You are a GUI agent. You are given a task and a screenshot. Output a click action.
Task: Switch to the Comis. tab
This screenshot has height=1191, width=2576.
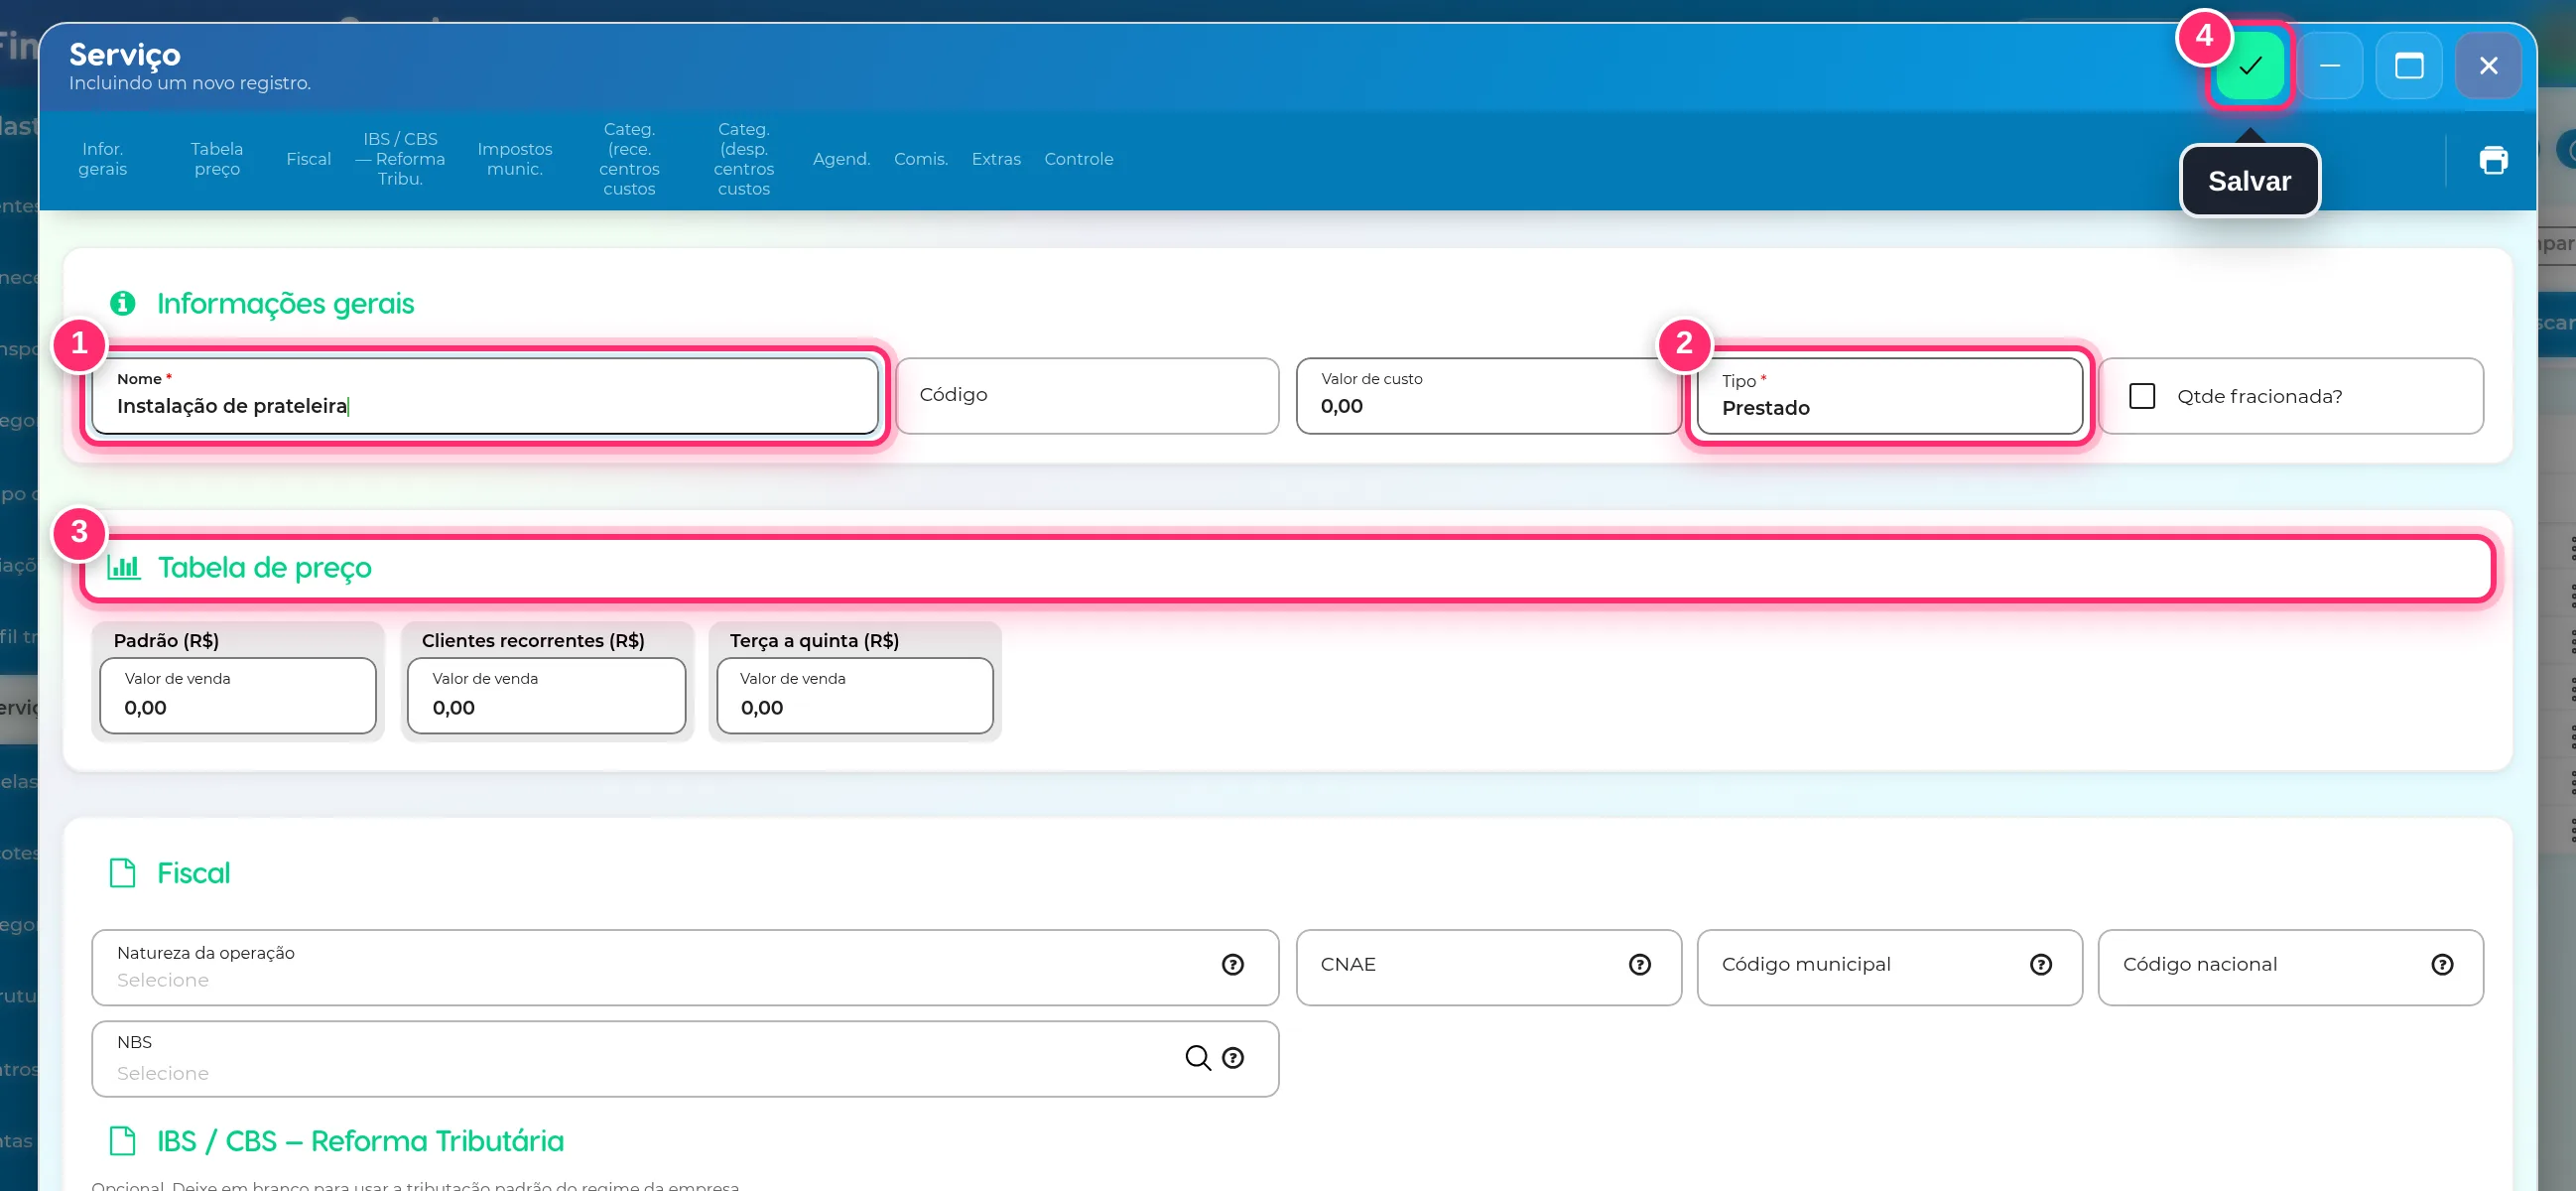click(920, 159)
